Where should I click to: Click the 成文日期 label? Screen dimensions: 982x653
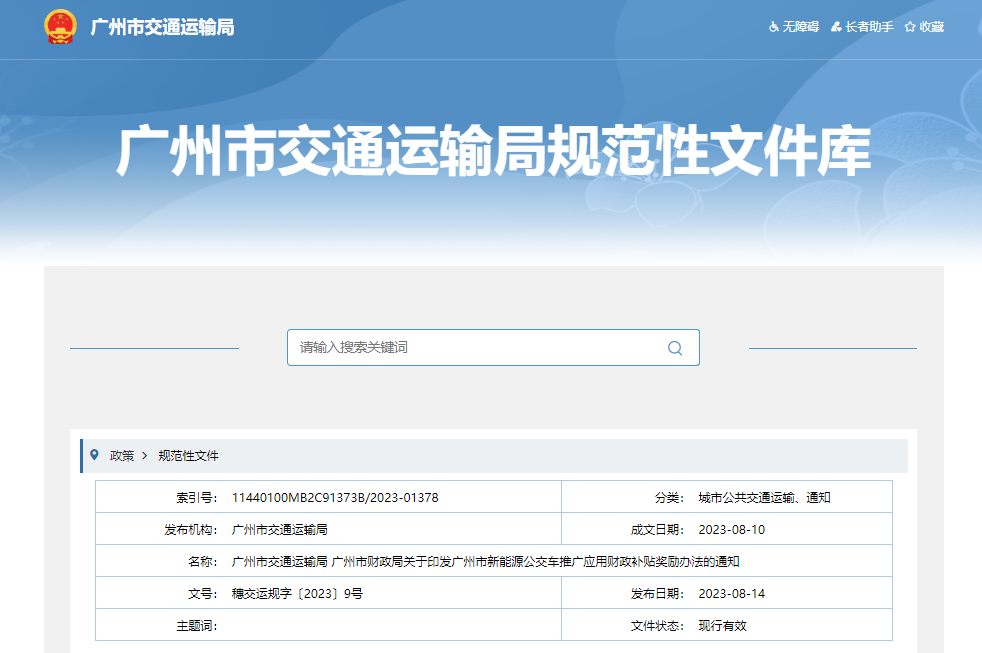tap(658, 530)
